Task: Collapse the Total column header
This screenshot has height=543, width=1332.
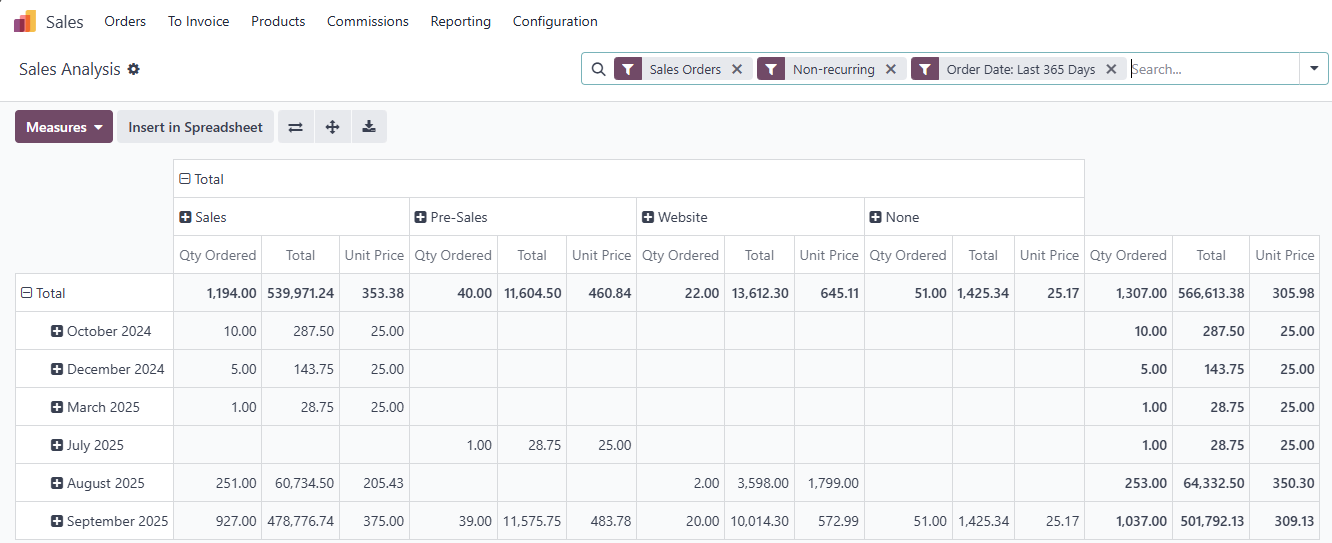Action: pos(185,179)
